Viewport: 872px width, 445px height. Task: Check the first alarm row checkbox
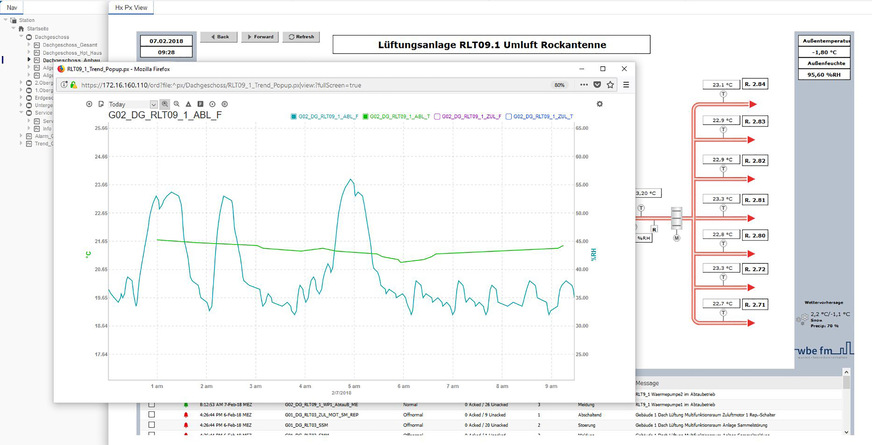(152, 406)
